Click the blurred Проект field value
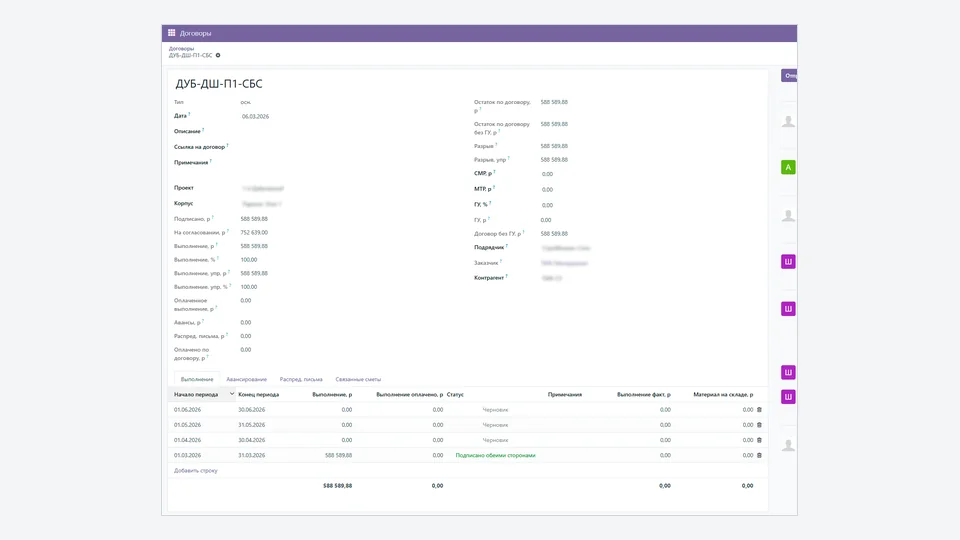This screenshot has height=540, width=960. point(263,189)
